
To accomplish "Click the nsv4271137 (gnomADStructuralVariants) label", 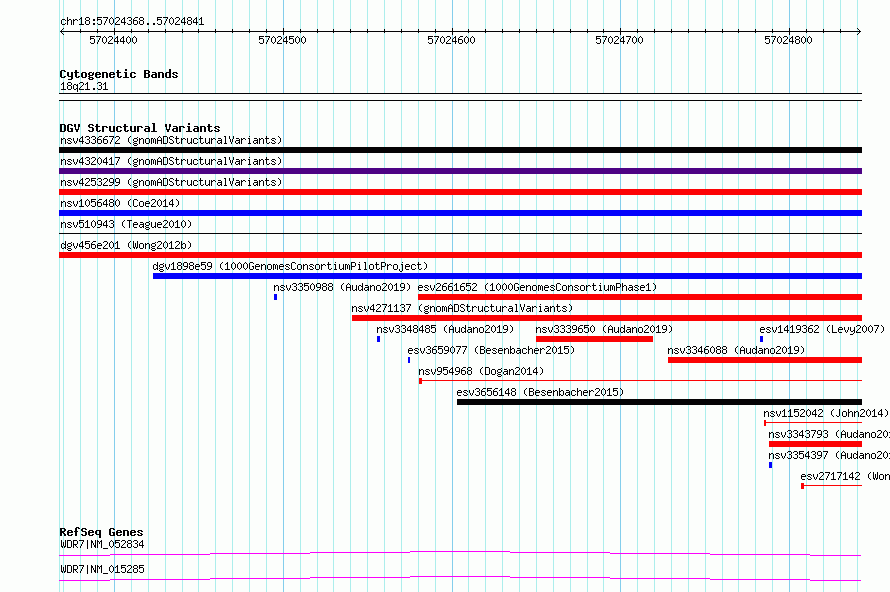I will point(462,308).
